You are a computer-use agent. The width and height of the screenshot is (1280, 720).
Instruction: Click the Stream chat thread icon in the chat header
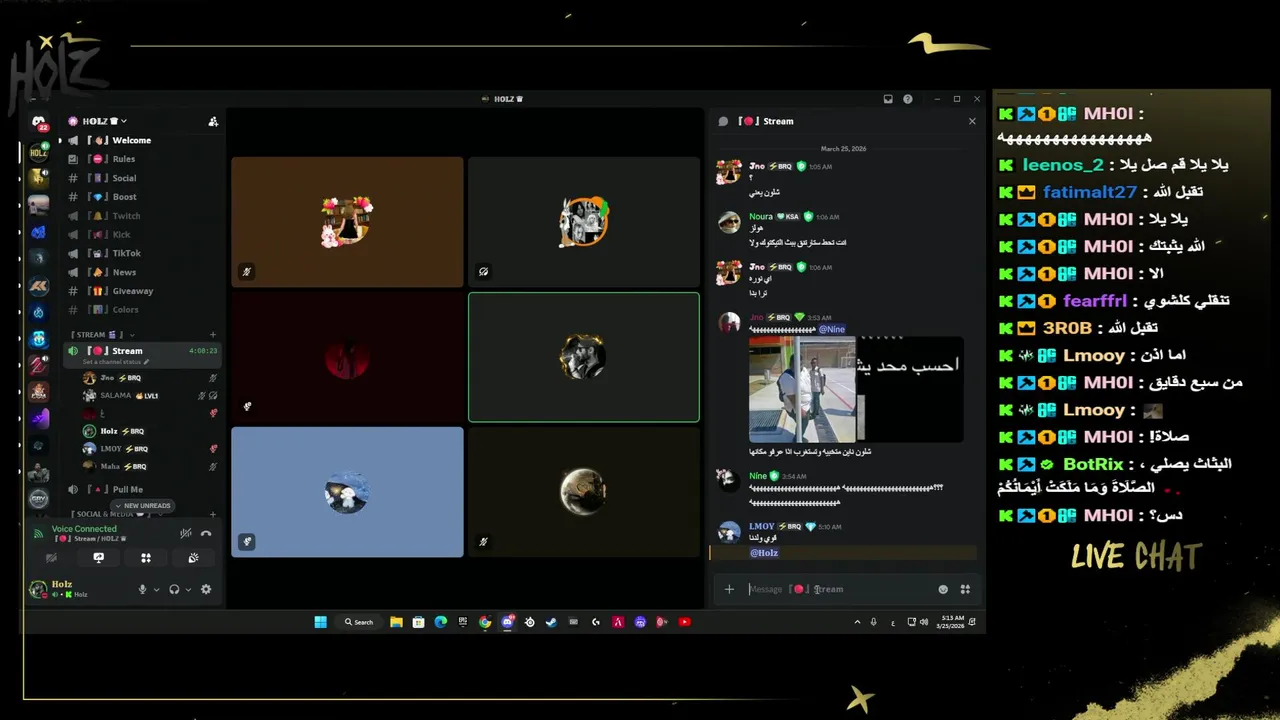tap(723, 121)
